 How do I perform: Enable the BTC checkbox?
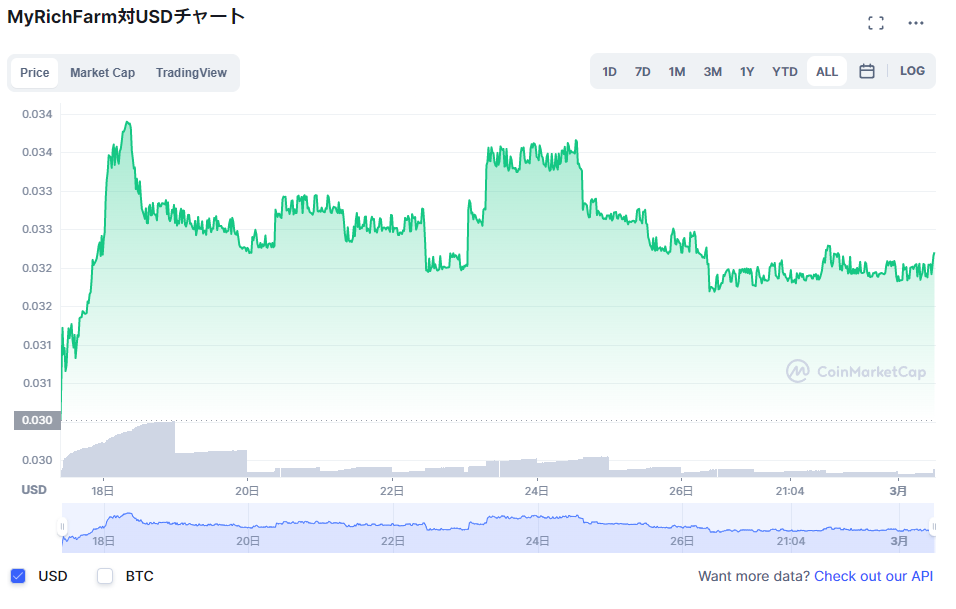[105, 576]
